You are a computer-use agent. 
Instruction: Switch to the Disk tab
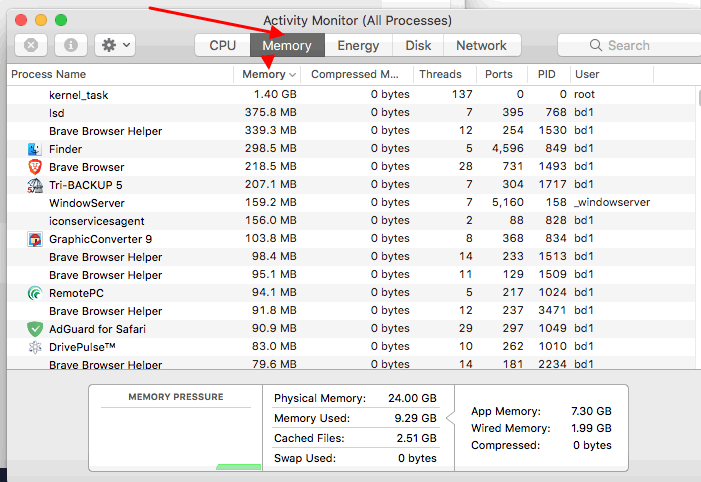pyautogui.click(x=418, y=45)
